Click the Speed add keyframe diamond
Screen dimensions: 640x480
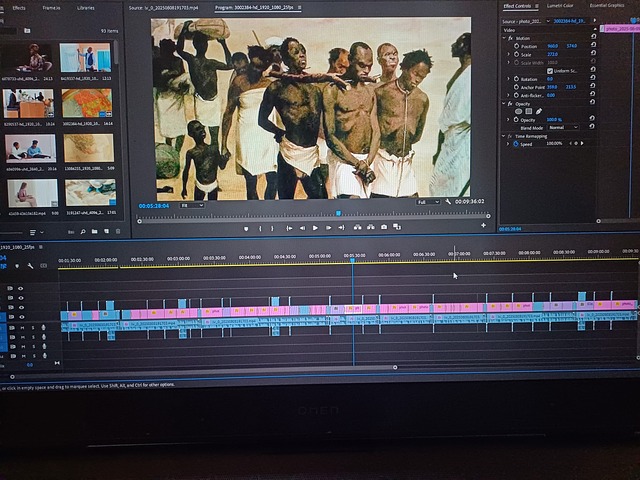[576, 143]
